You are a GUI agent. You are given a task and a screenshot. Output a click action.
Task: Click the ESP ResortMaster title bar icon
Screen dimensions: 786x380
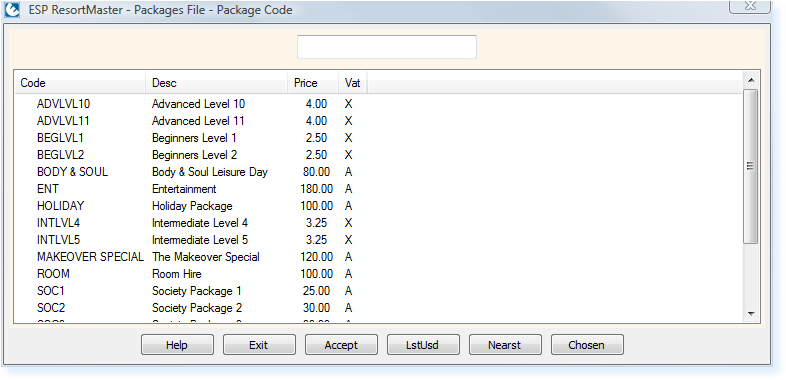[12, 10]
